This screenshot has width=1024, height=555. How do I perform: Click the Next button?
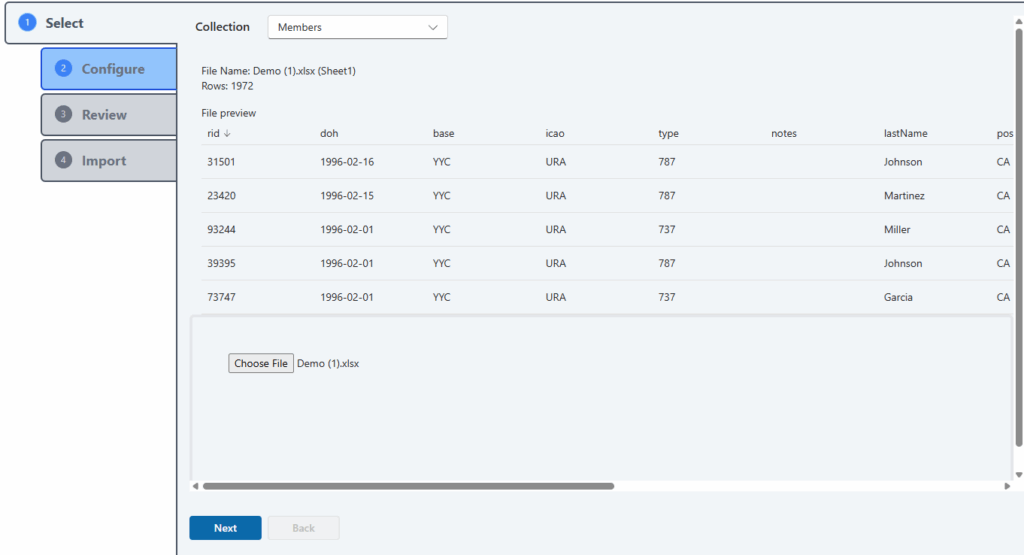225,528
